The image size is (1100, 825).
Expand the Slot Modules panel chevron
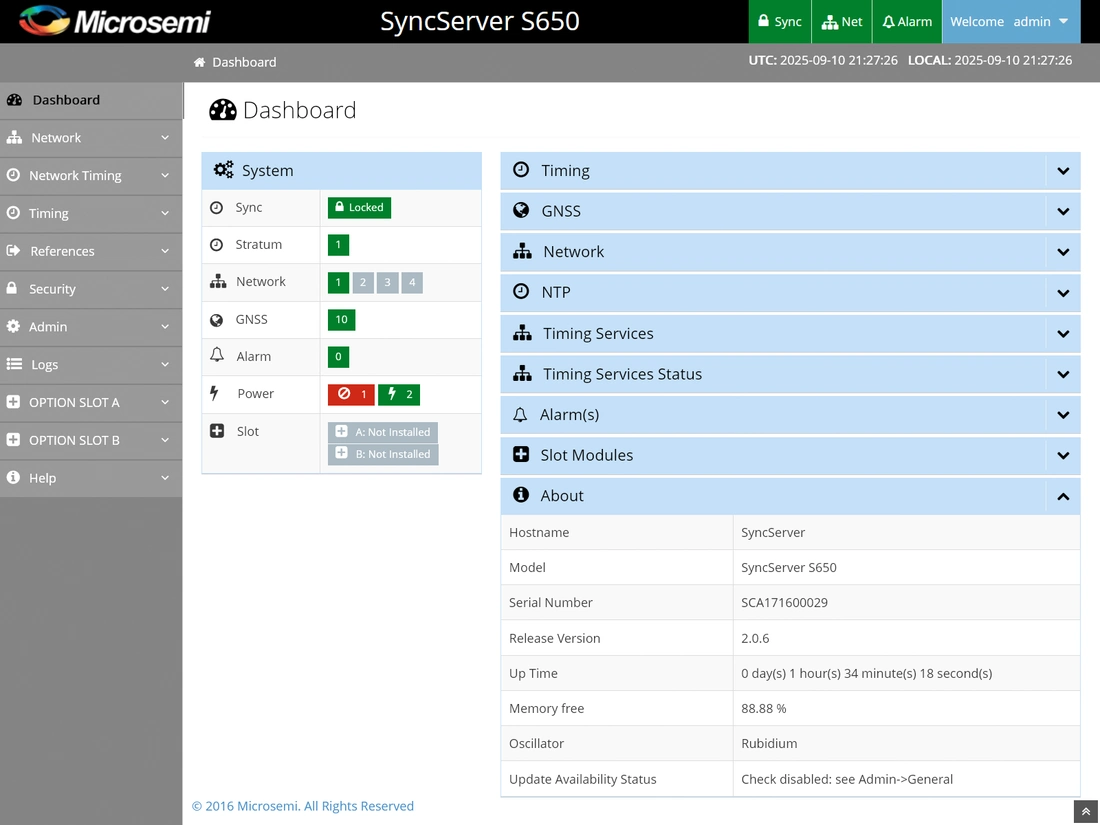click(x=1063, y=455)
